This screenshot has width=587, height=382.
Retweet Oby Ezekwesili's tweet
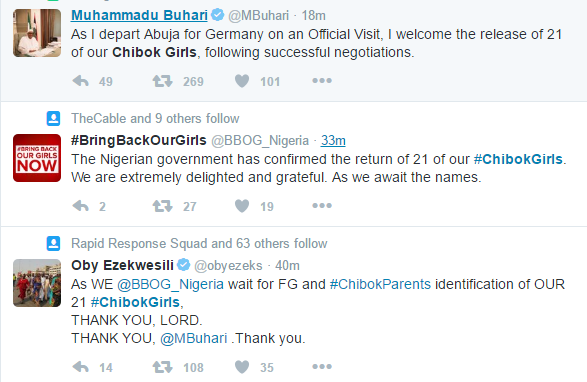point(162,367)
